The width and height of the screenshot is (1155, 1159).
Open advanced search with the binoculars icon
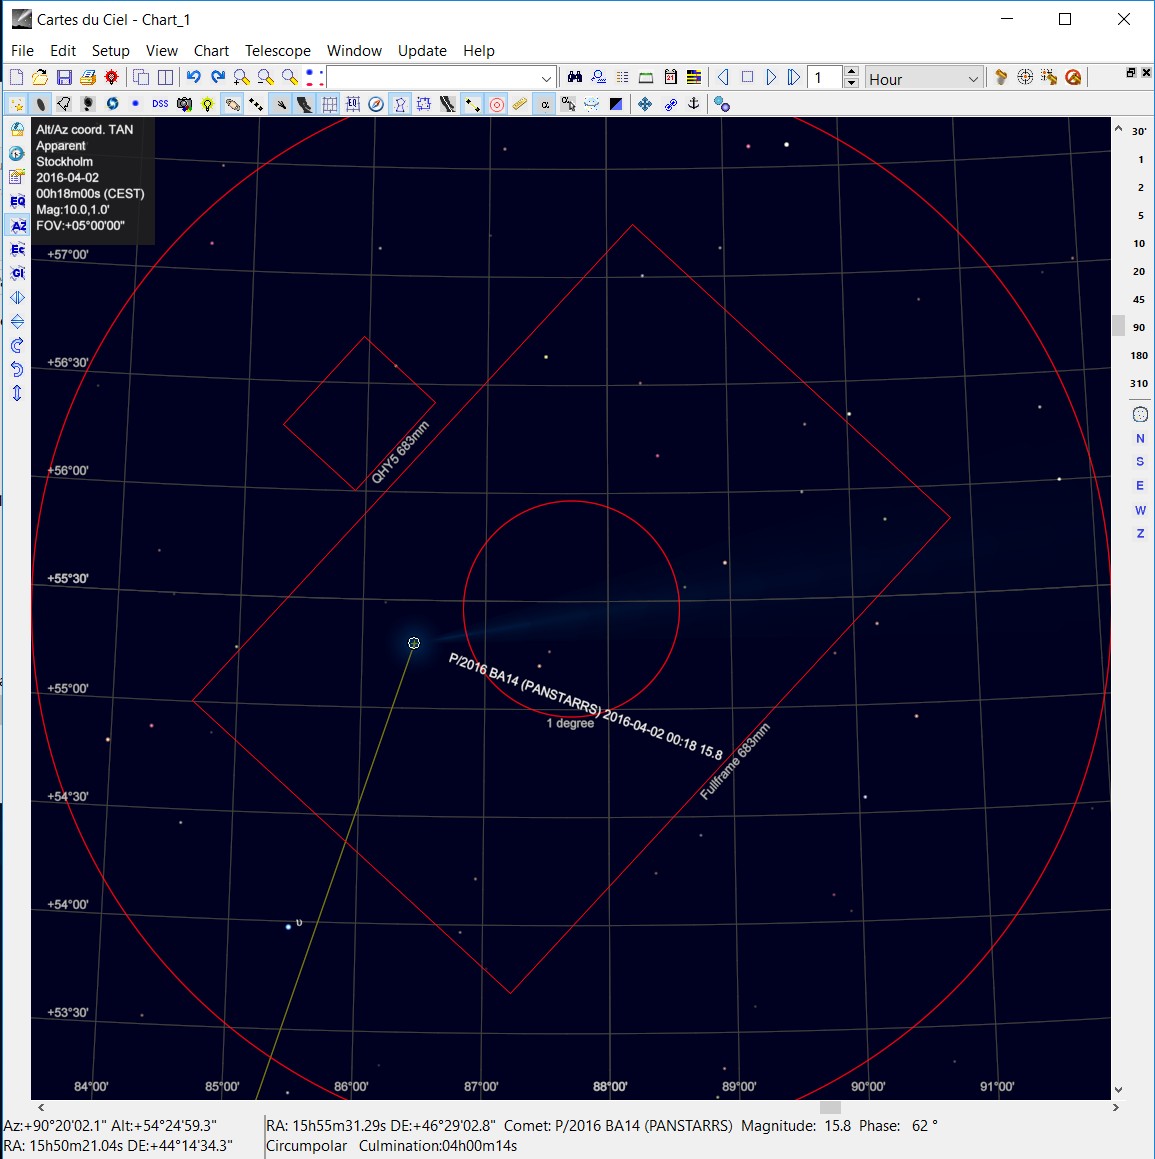tap(574, 77)
